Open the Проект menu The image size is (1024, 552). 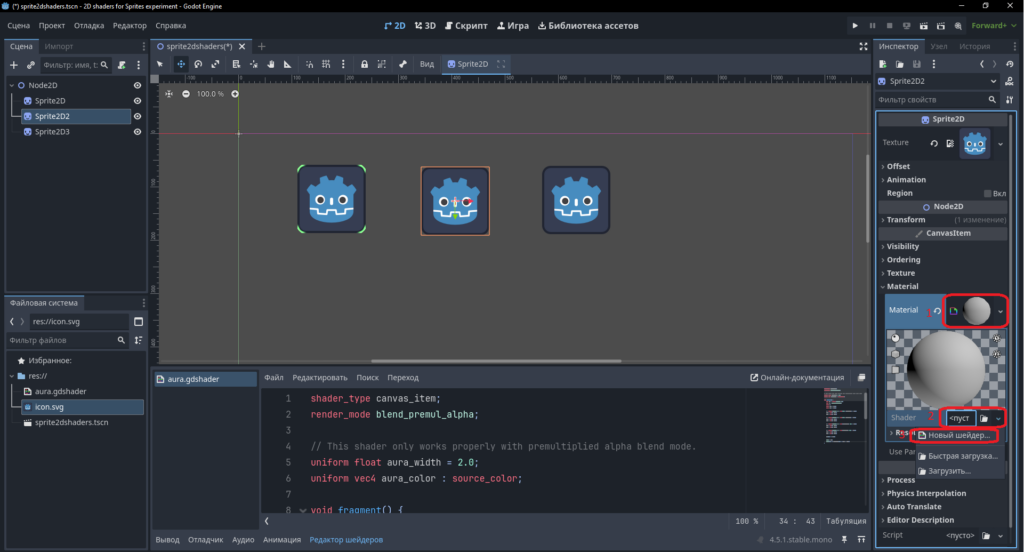52,25
